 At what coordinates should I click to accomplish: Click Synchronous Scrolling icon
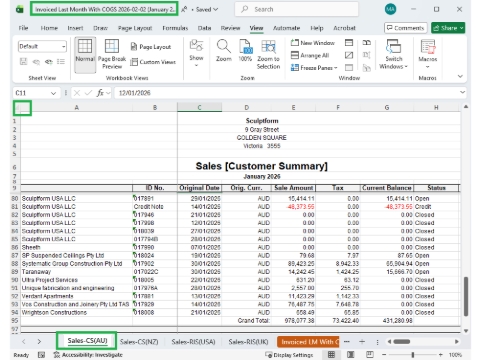[367, 55]
